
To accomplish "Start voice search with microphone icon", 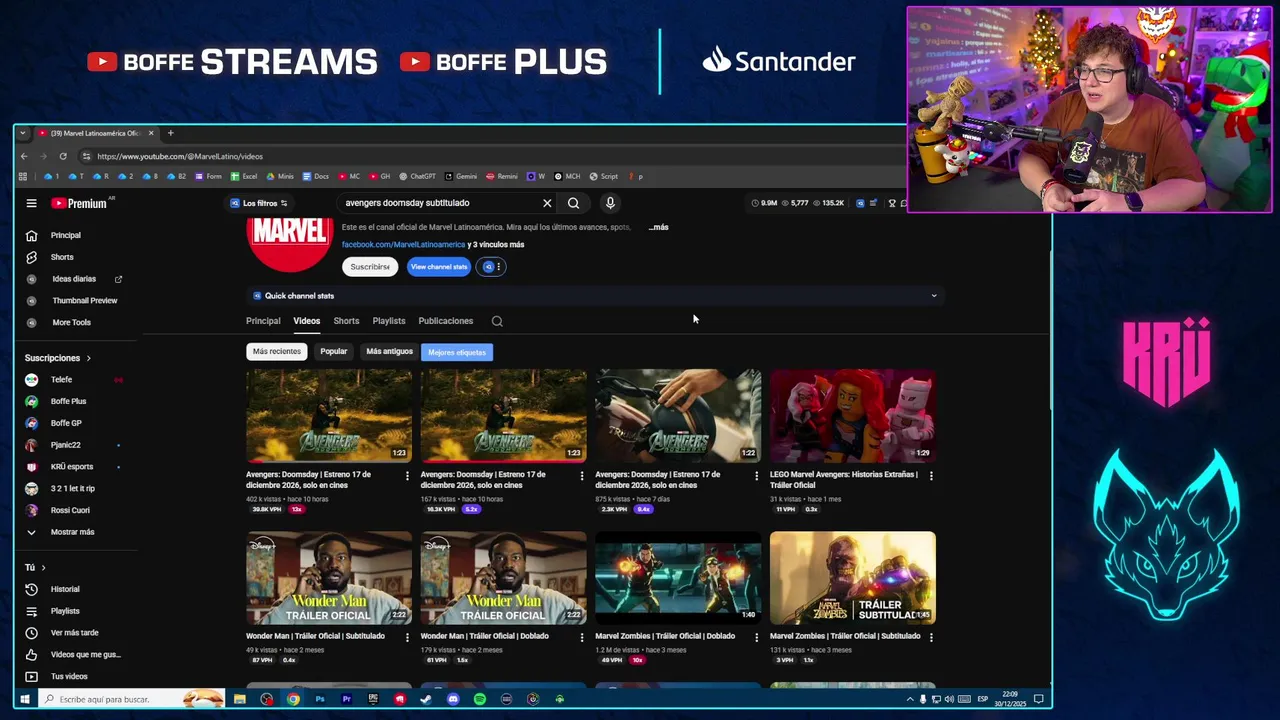I will click(610, 203).
